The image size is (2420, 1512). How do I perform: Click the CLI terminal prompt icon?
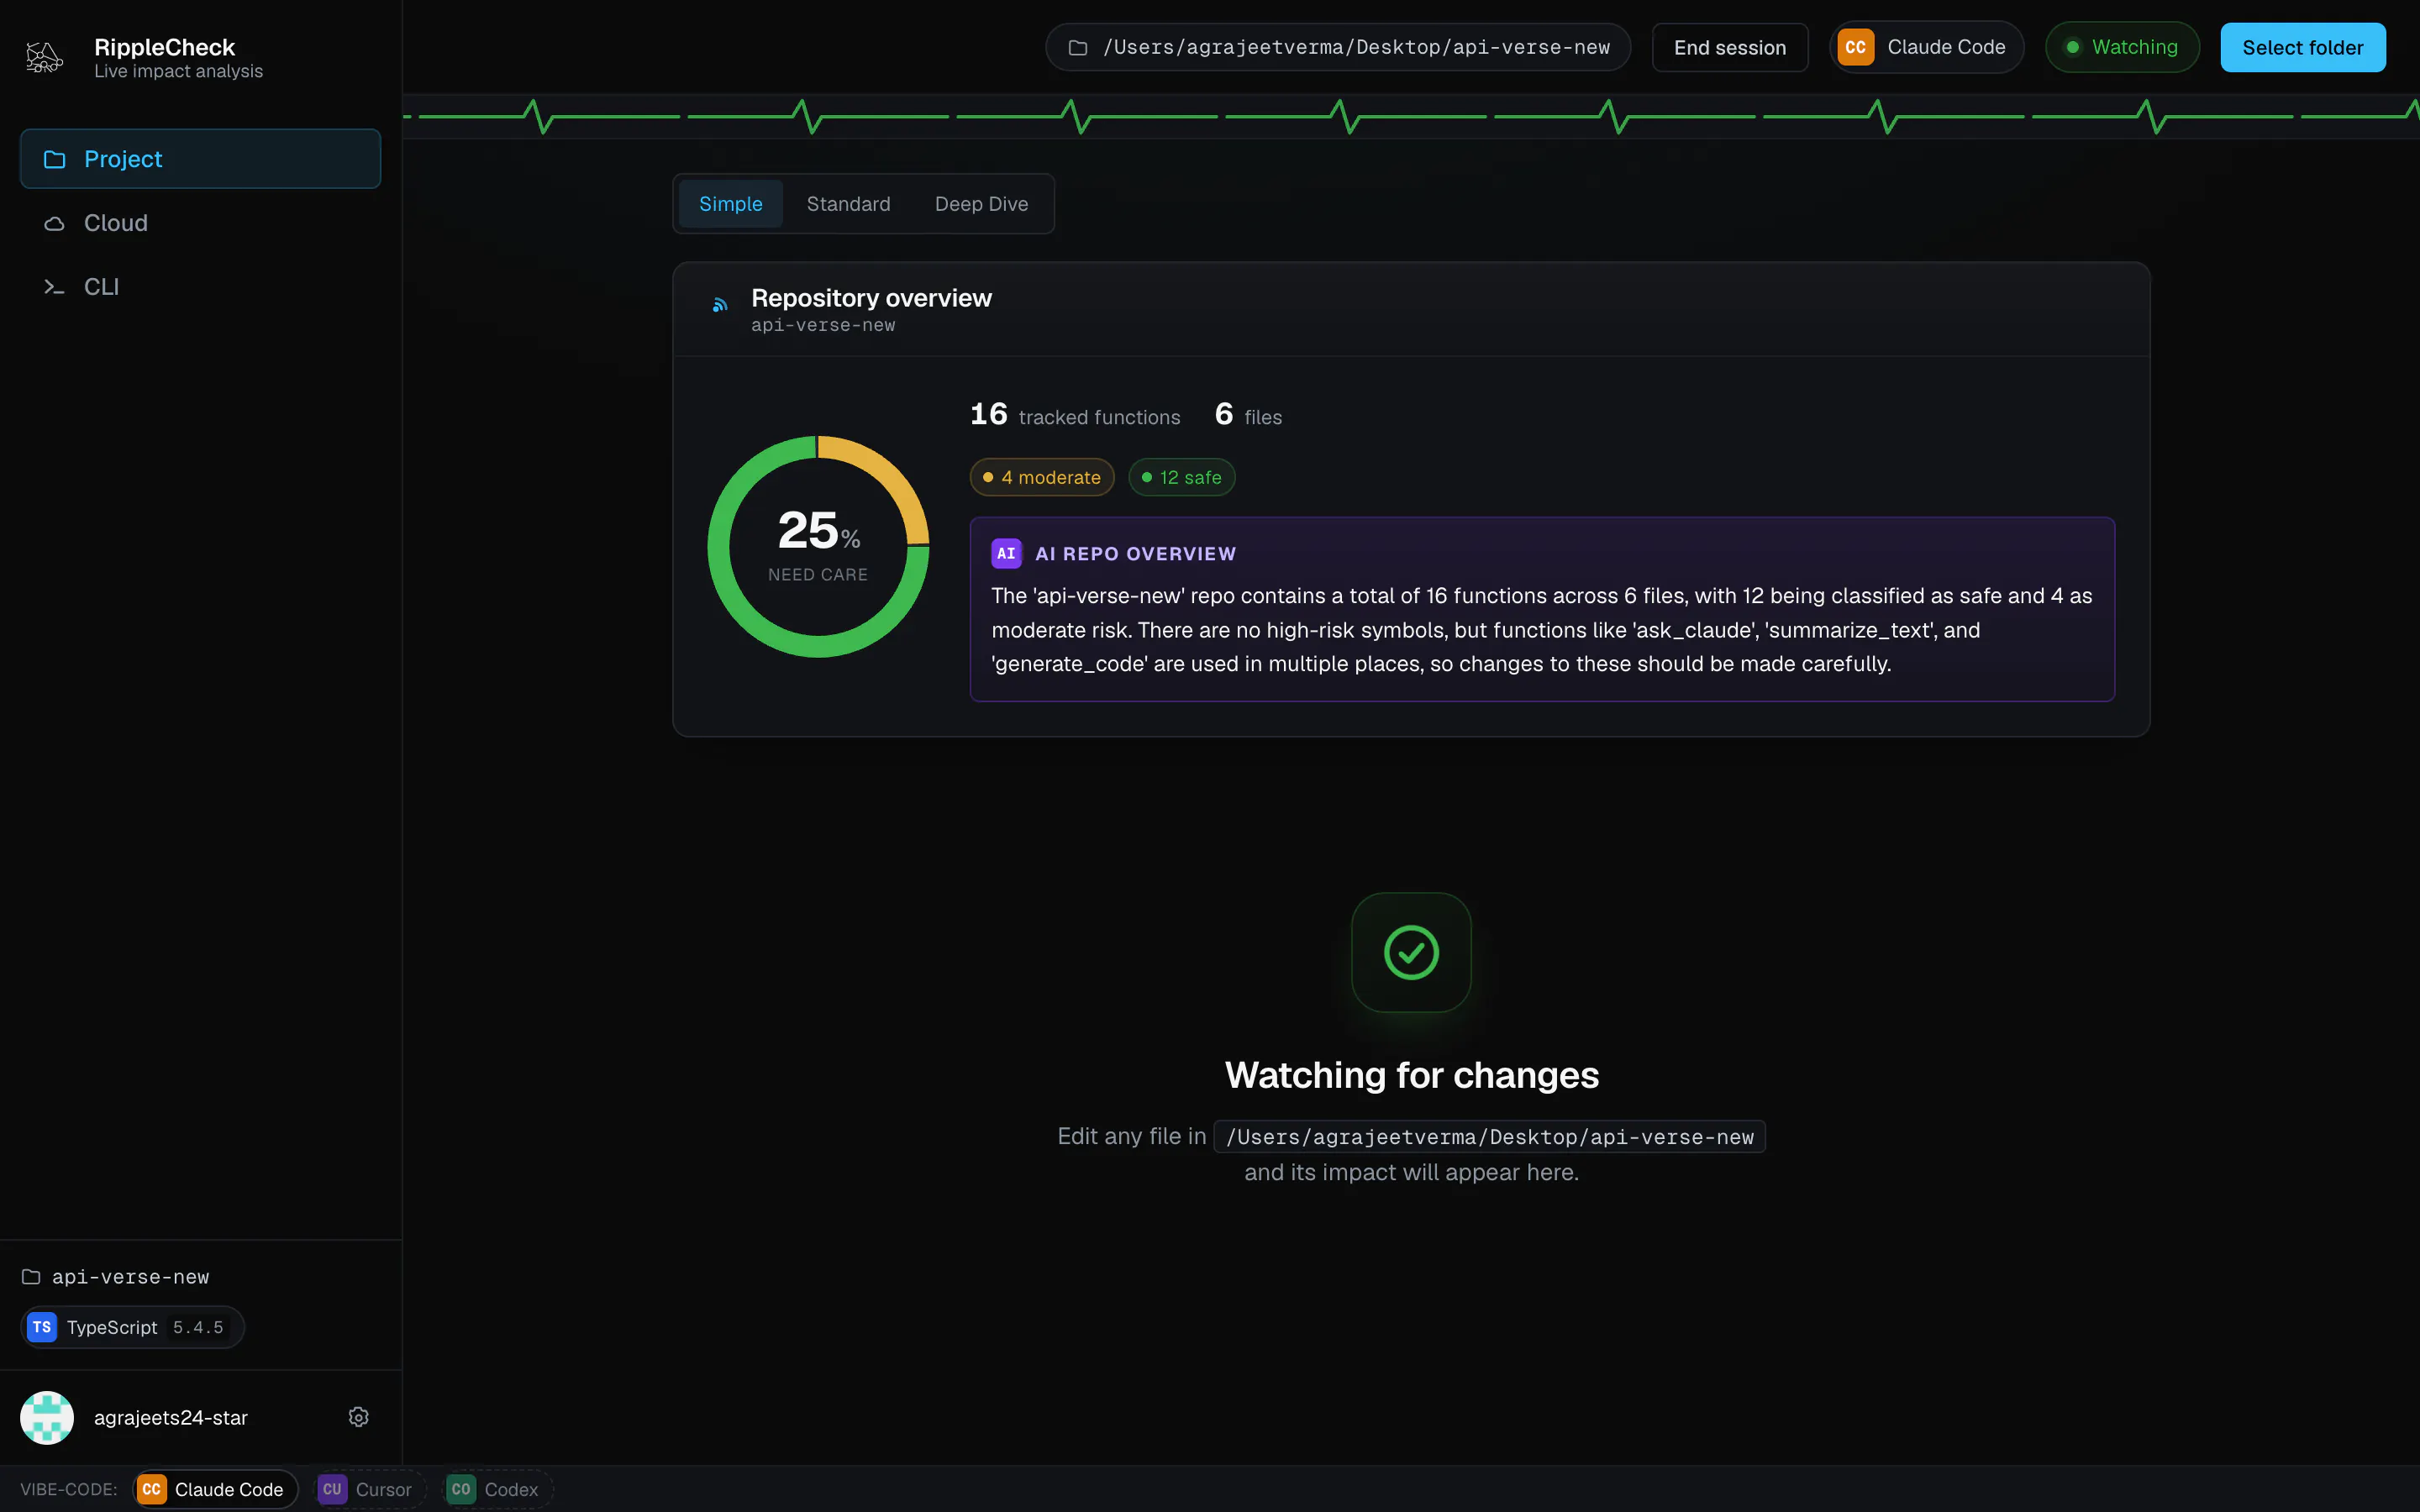54,287
